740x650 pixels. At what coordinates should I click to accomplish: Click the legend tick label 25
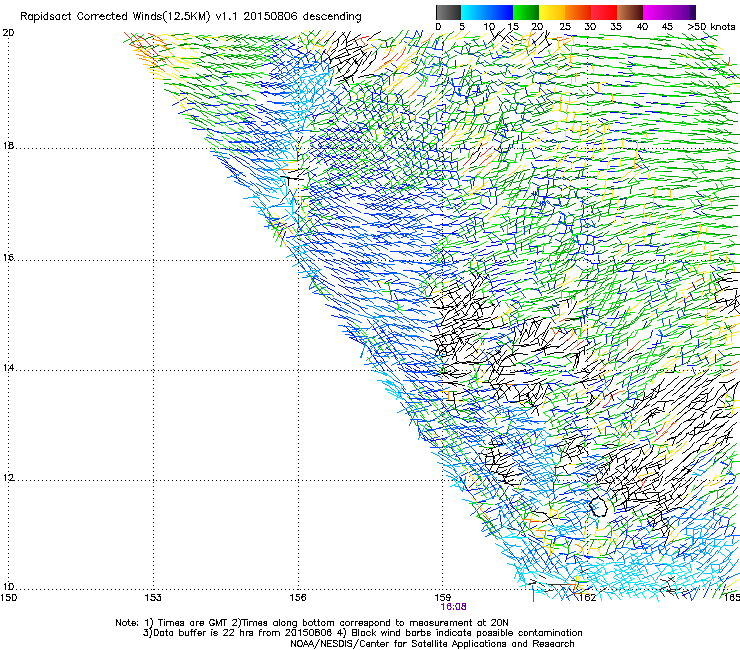(x=564, y=27)
